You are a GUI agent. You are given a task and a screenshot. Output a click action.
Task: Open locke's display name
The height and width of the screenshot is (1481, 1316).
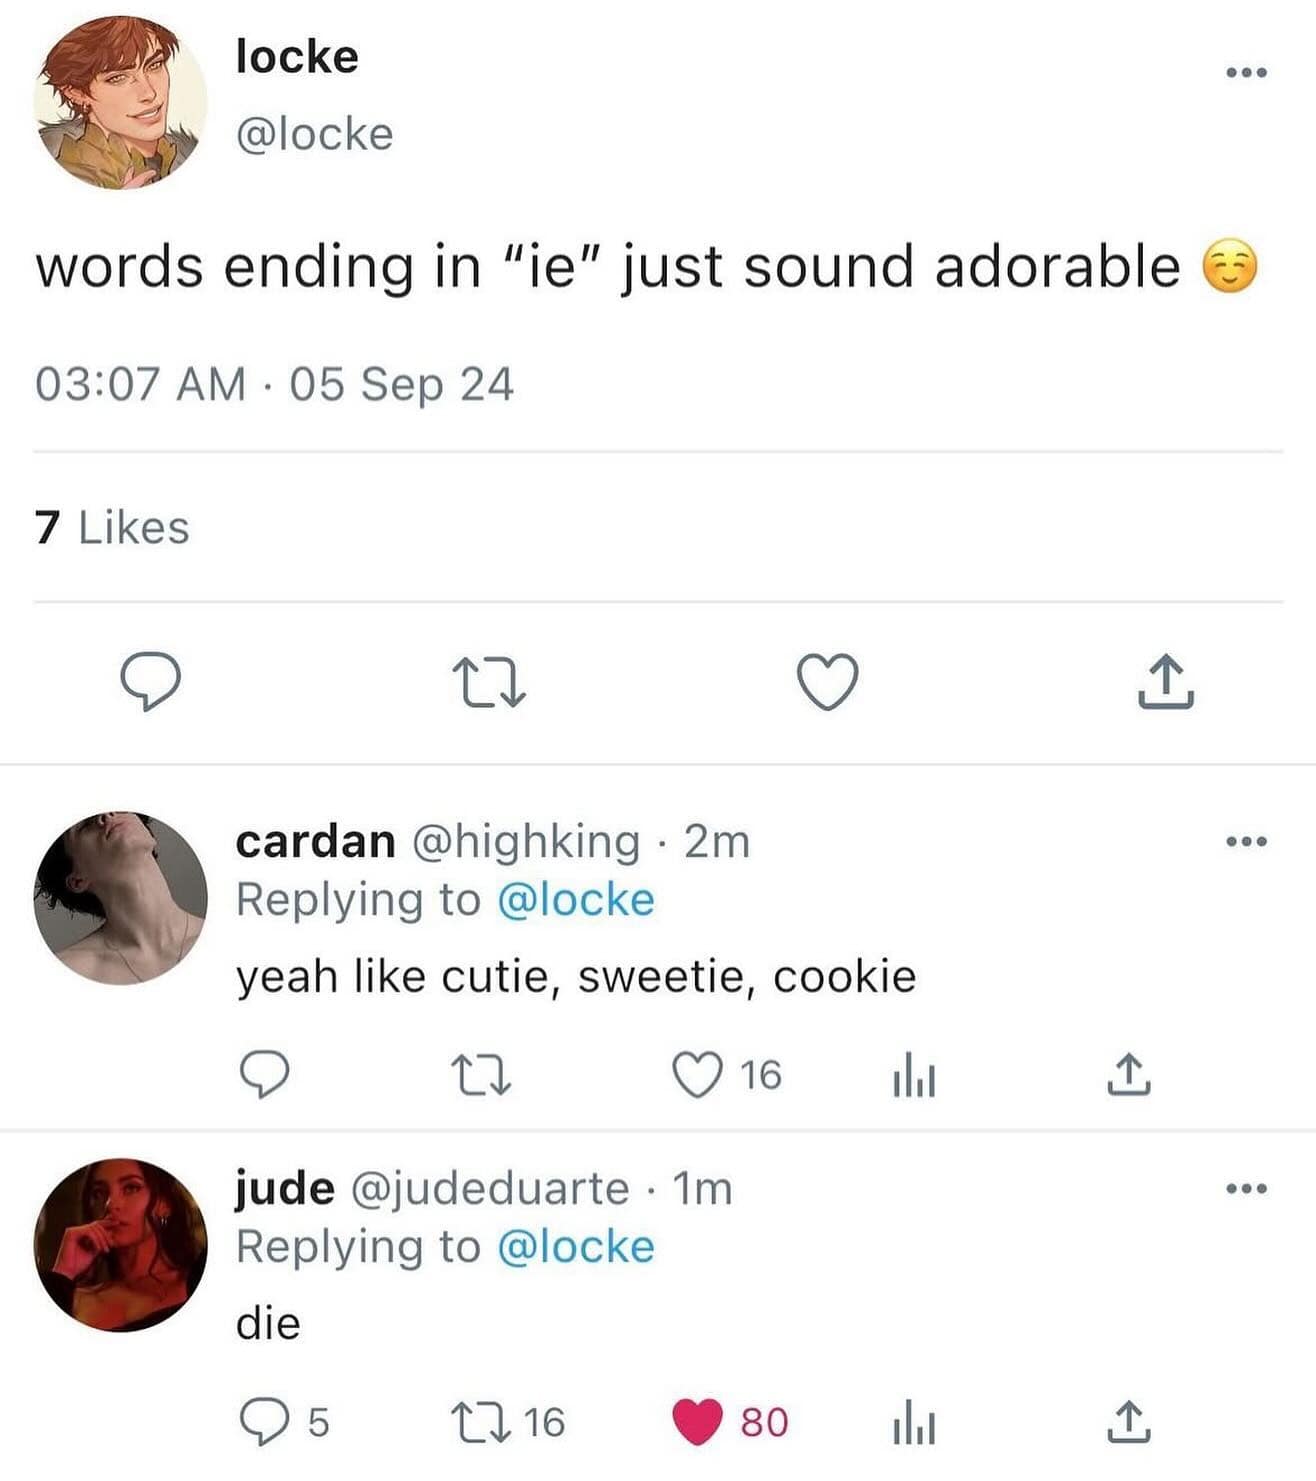click(x=294, y=57)
